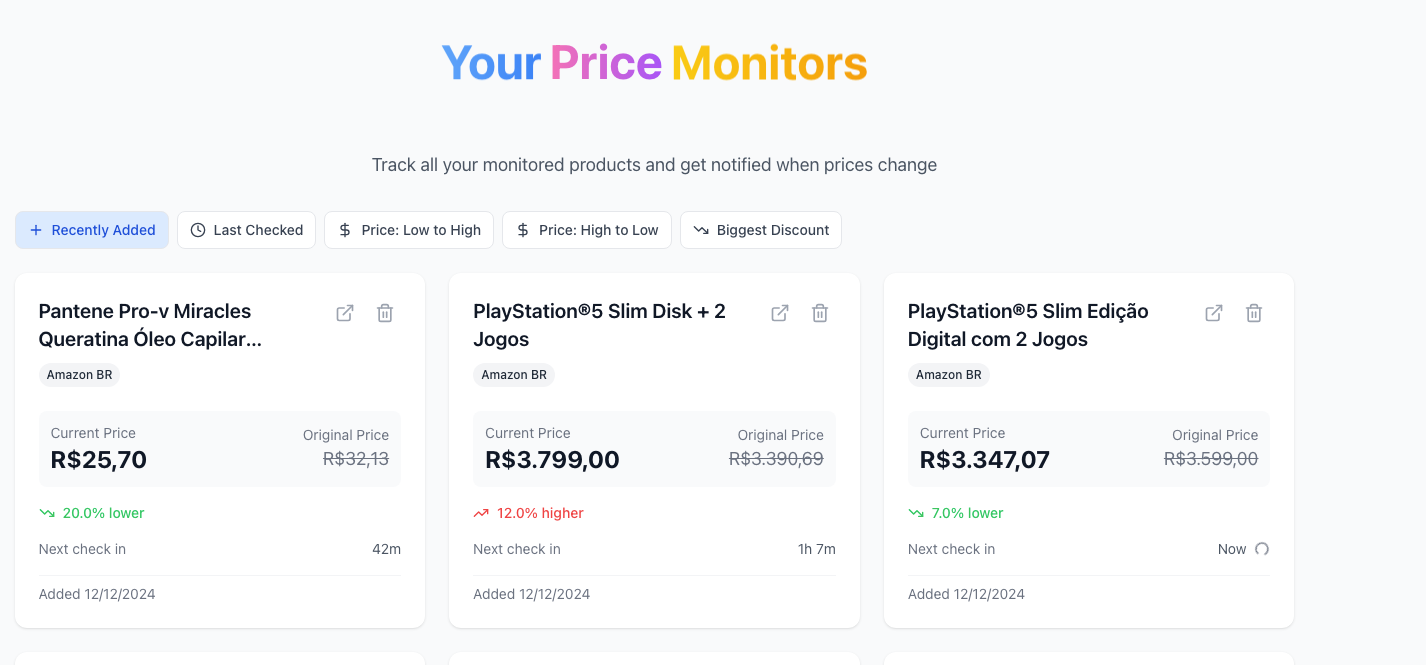Sort by Biggest Discount
Screen dimensions: 1426x665
tap(761, 230)
